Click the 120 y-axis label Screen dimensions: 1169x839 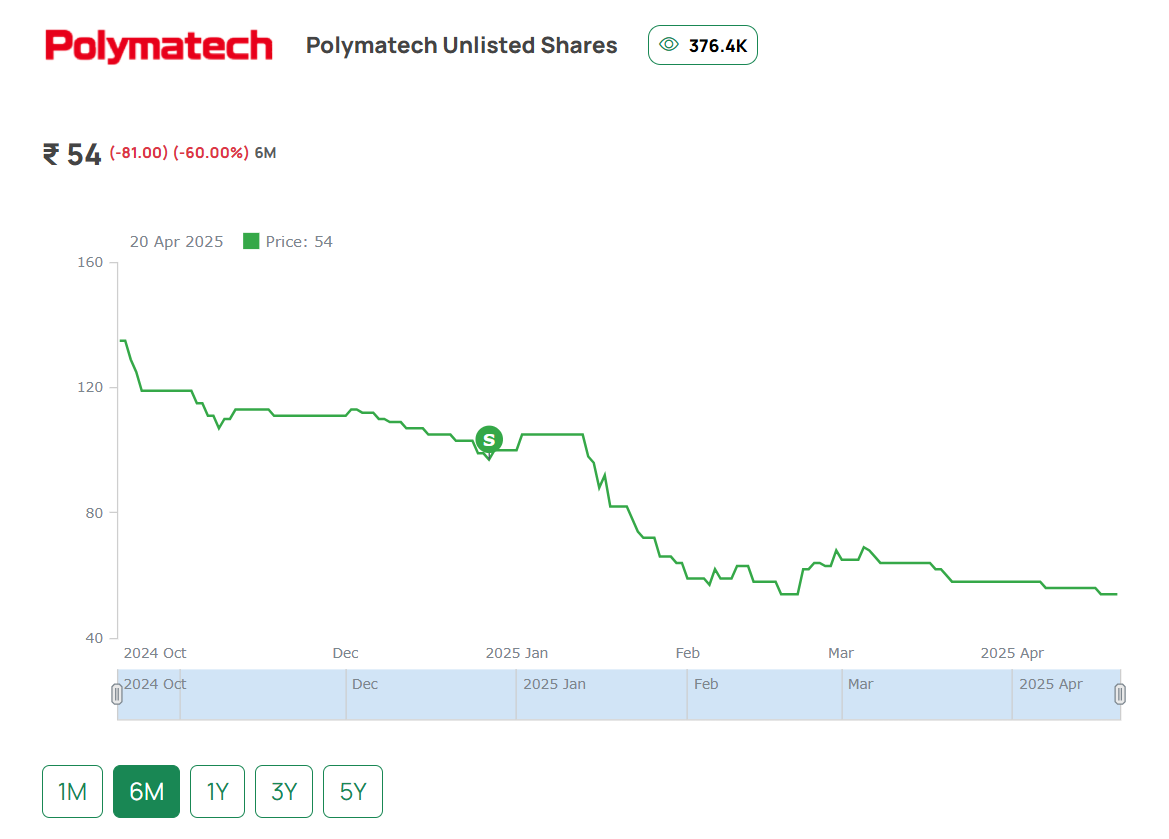point(90,387)
